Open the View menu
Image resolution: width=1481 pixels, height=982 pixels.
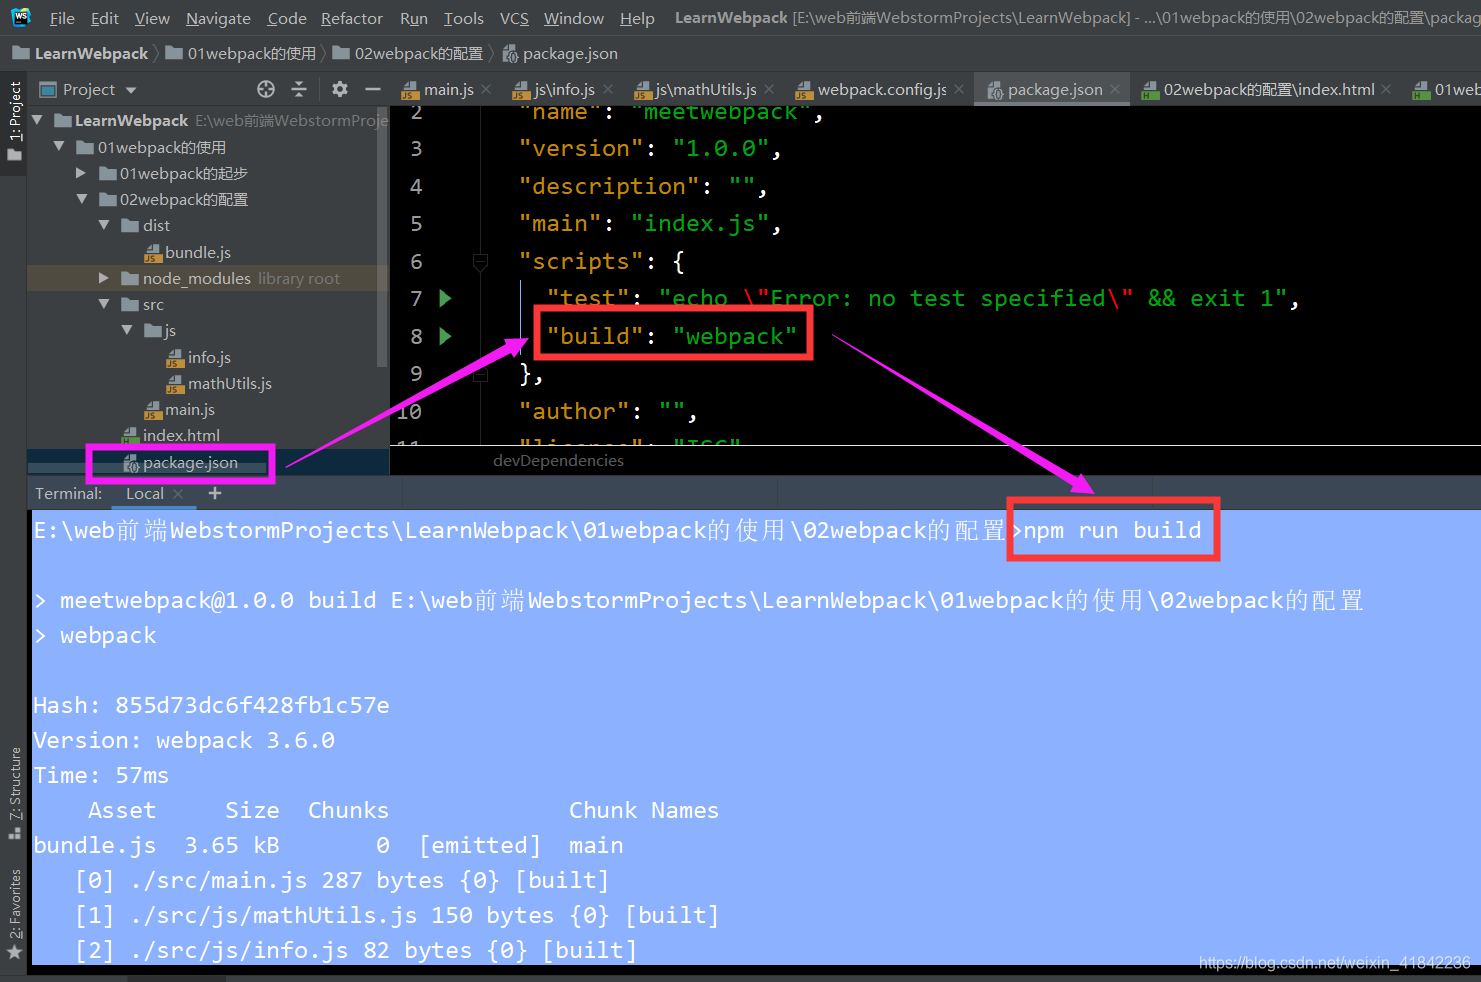[x=152, y=18]
